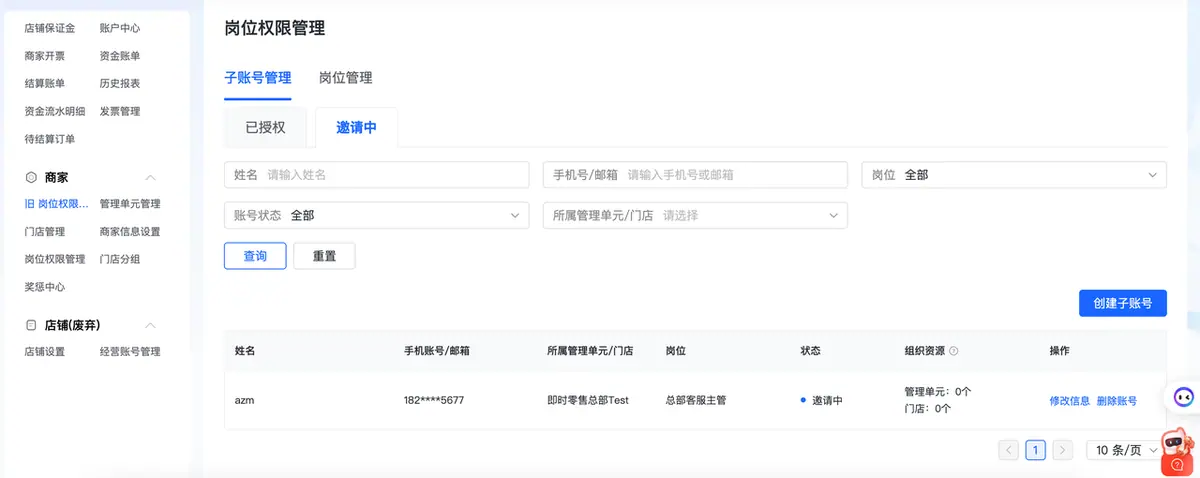Focus the 手机号/邮箱 input field
This screenshot has width=1200, height=478.
pyautogui.click(x=695, y=175)
